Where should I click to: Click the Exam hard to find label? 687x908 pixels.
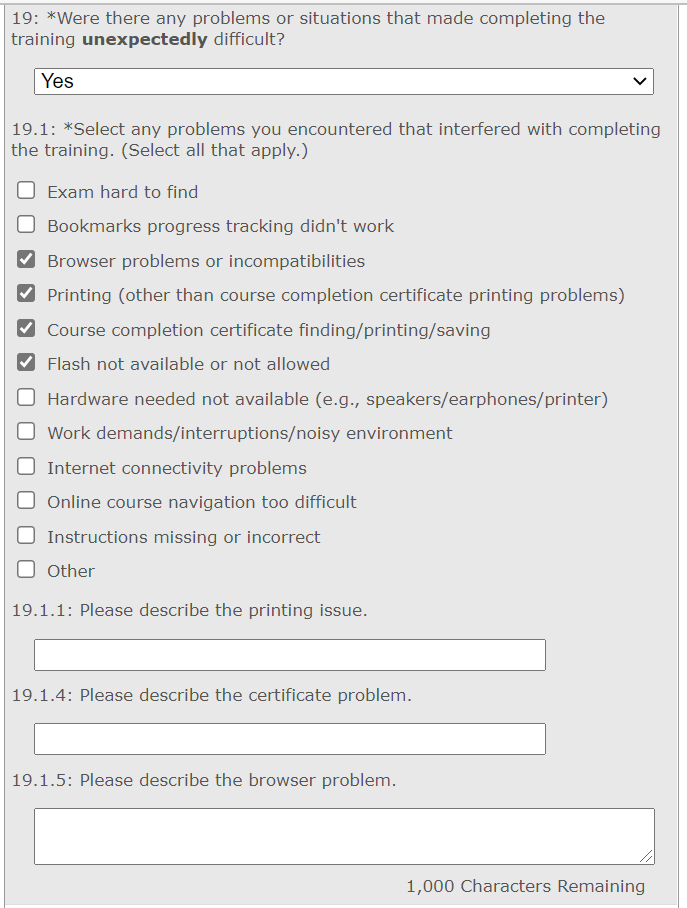click(x=122, y=192)
